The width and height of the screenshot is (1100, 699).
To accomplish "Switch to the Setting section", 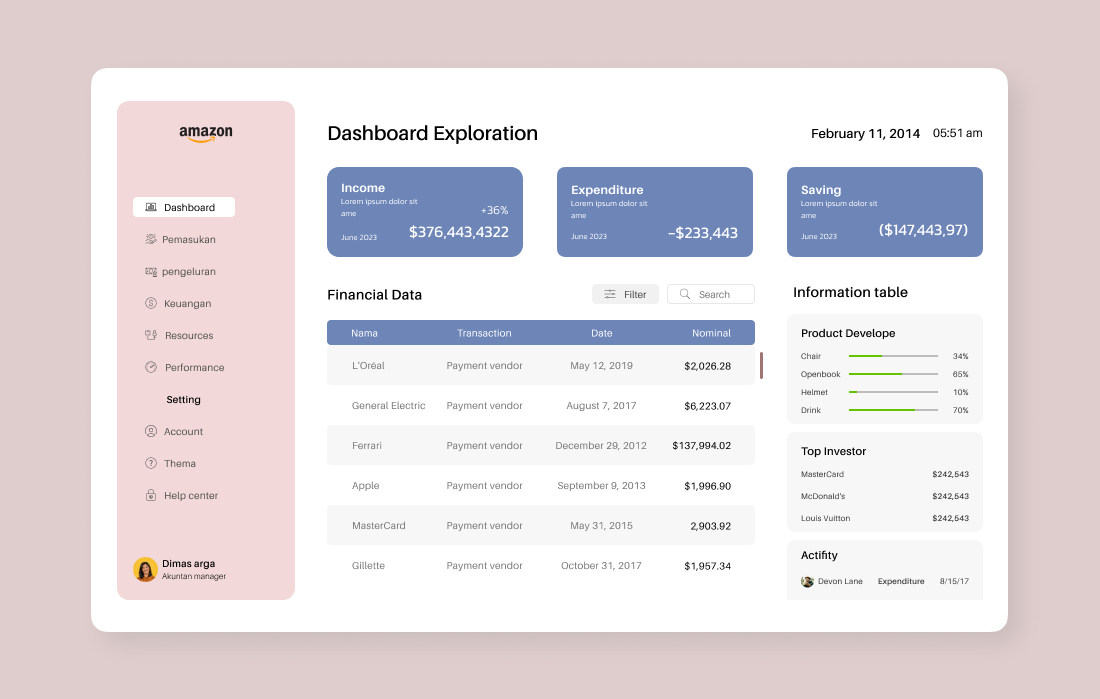I will coord(183,399).
